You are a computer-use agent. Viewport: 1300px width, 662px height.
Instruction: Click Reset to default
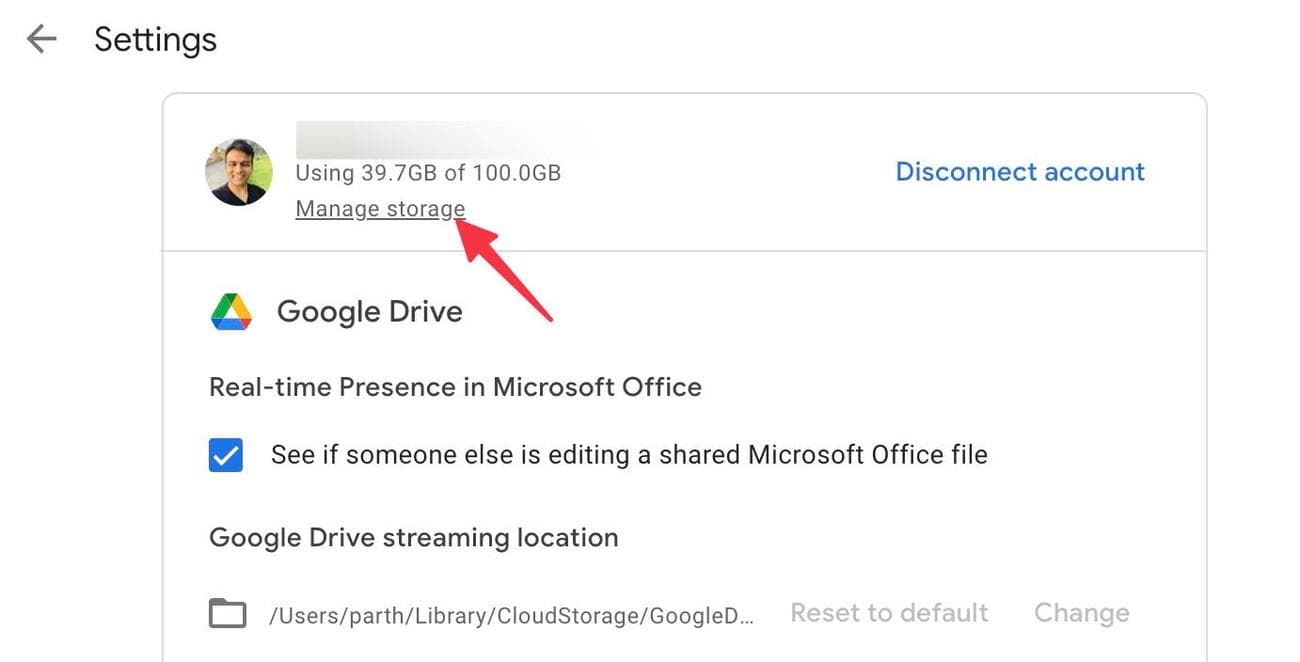(x=888, y=612)
